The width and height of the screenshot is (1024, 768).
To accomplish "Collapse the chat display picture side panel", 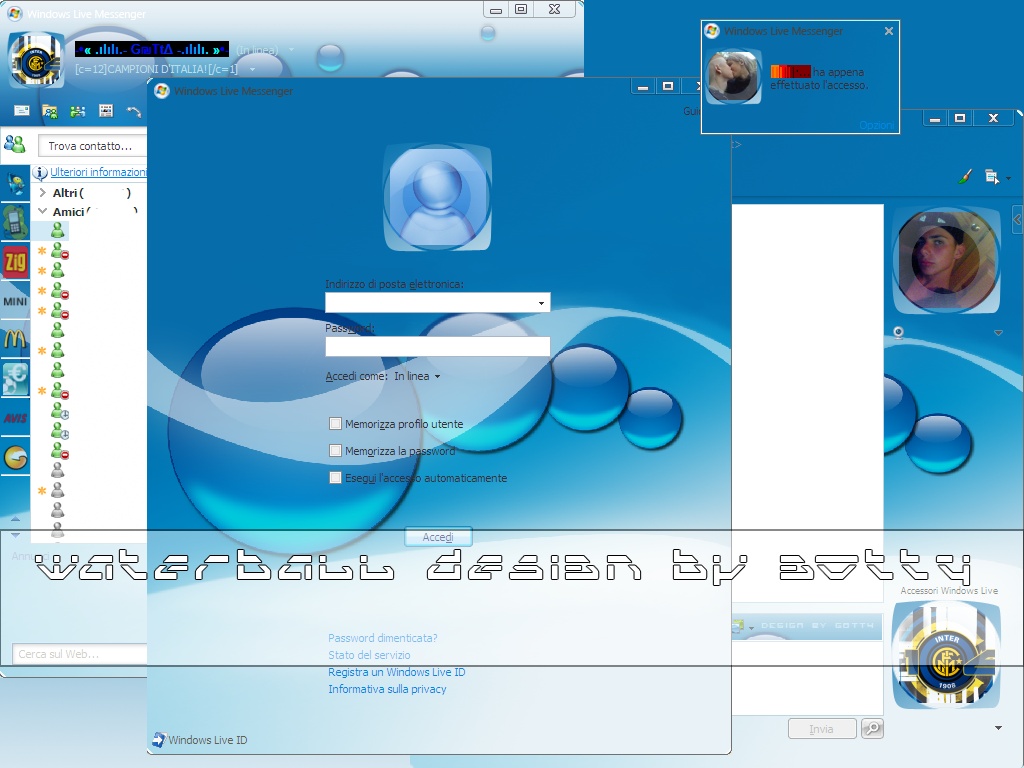I will (x=1017, y=220).
